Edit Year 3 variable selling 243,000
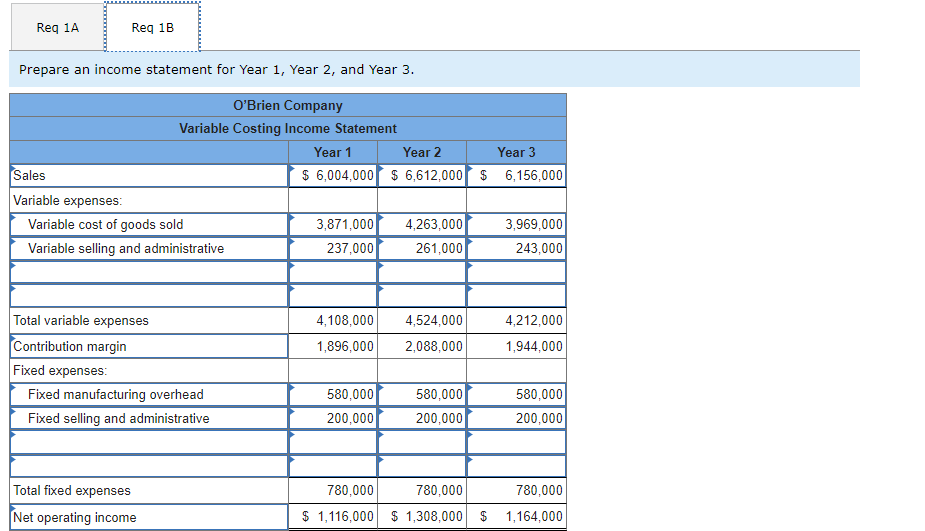This screenshot has width=925, height=531. click(x=517, y=248)
